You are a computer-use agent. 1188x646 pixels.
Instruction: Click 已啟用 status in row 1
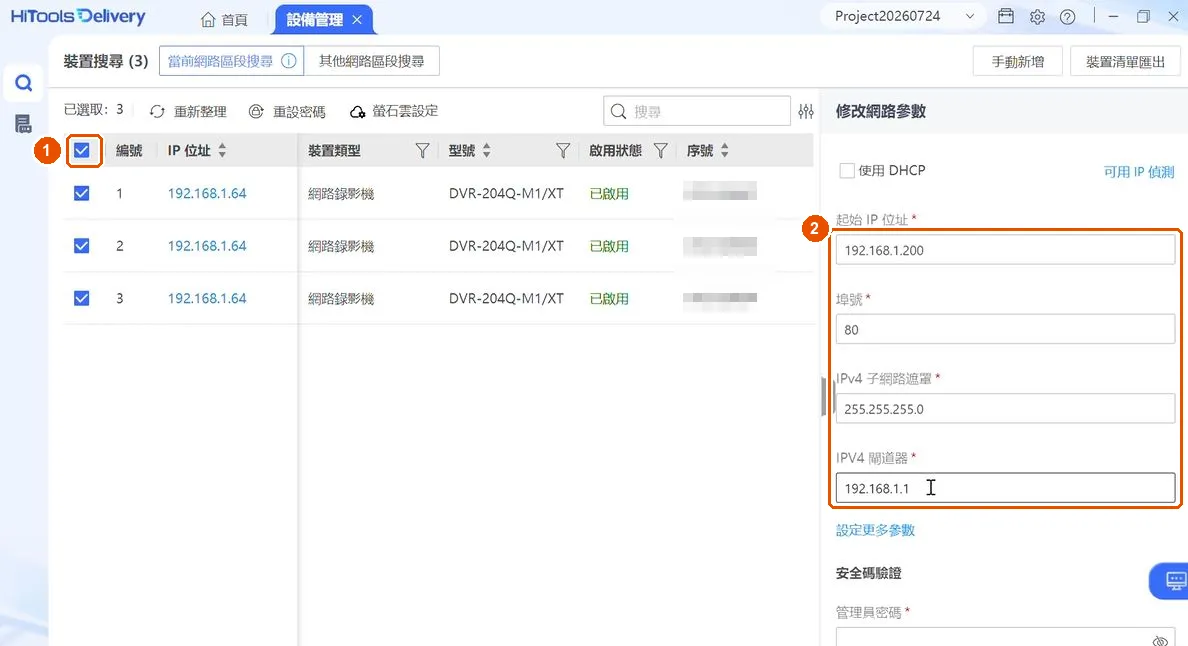click(x=609, y=194)
